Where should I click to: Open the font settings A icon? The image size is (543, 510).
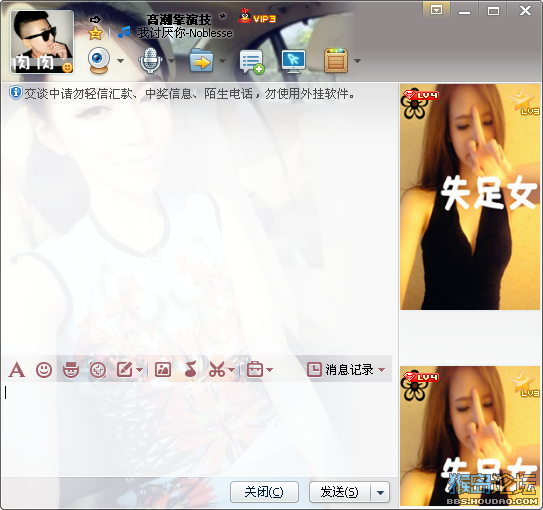[17, 370]
